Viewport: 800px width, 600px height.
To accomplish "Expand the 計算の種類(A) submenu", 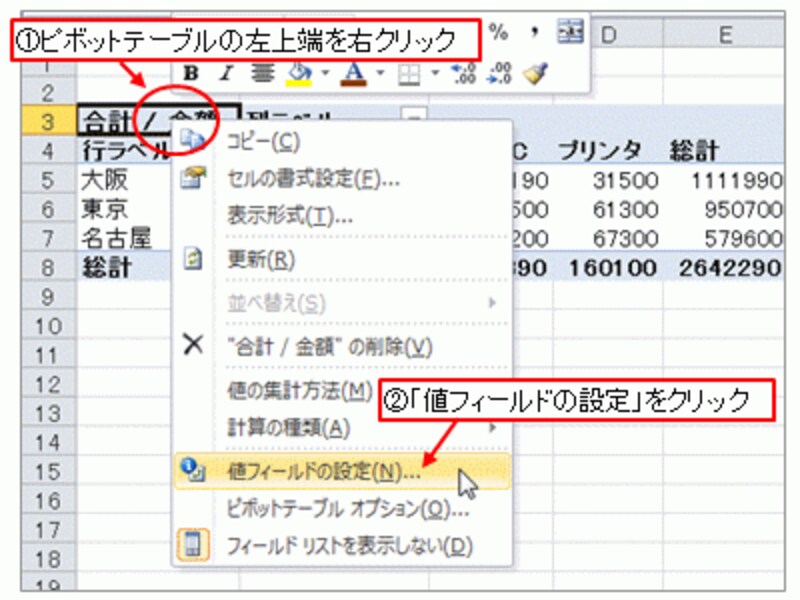I will tap(341, 428).
